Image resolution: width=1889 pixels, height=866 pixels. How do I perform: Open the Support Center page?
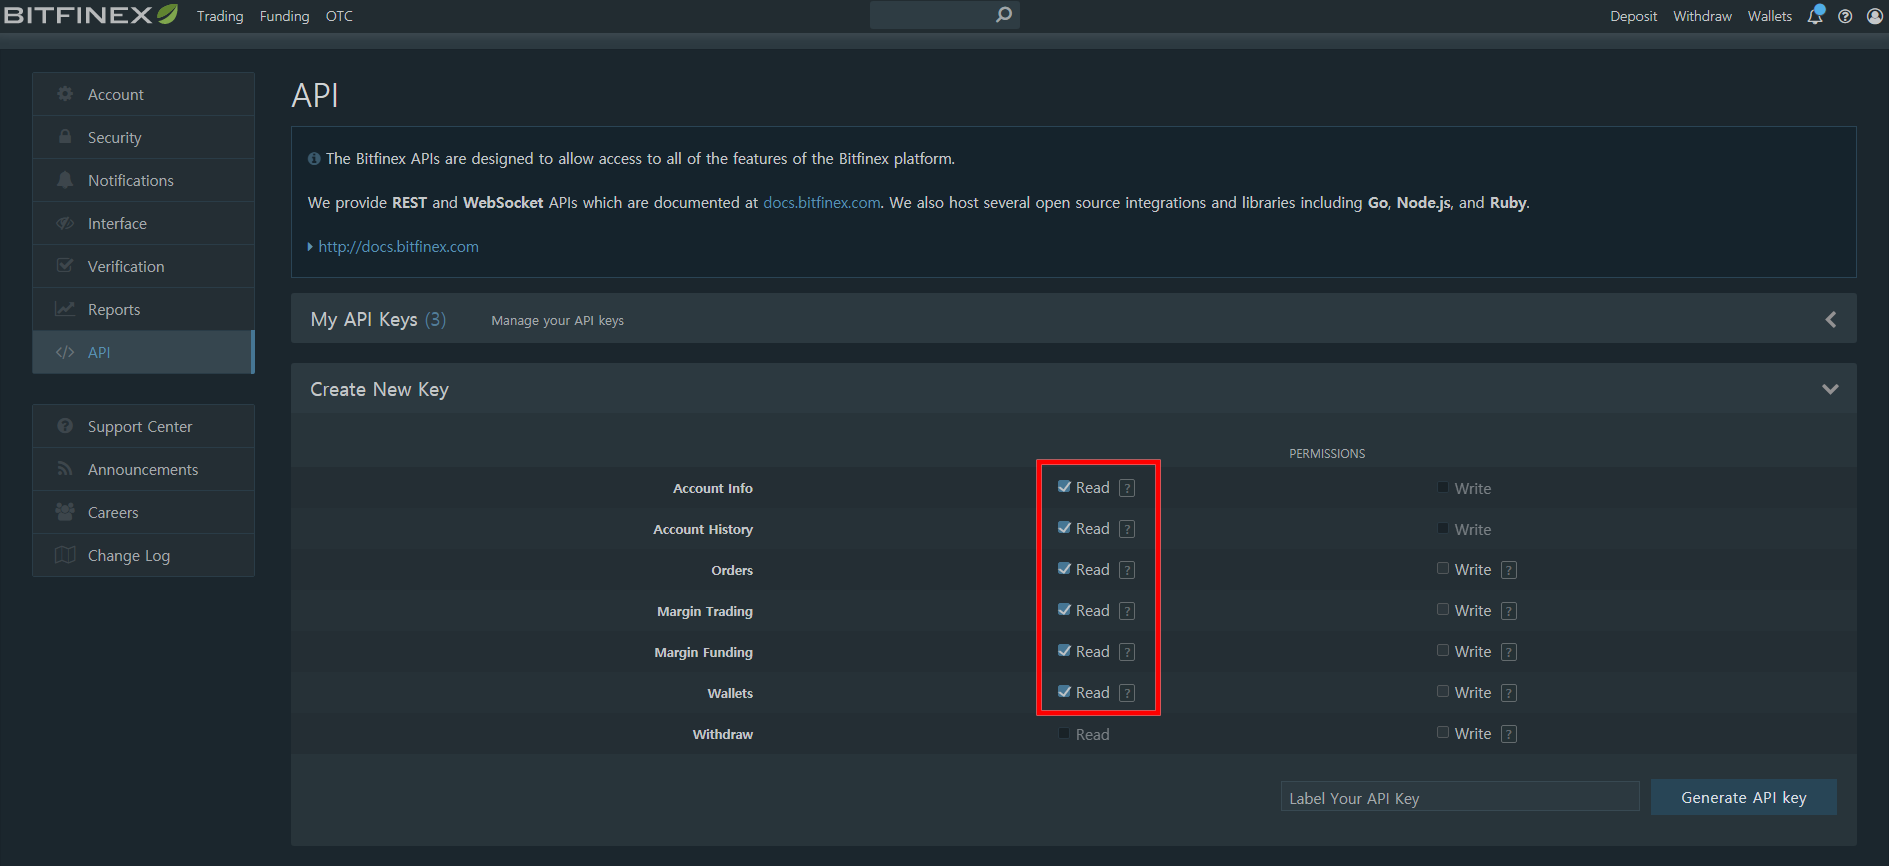pos(143,426)
